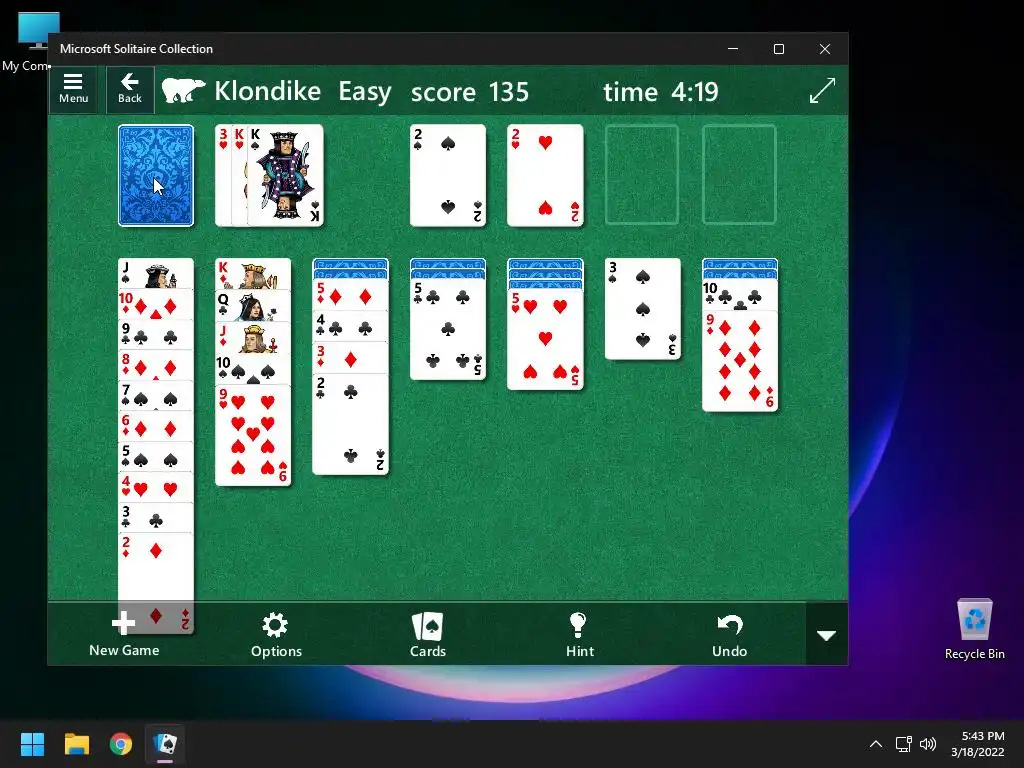The width and height of the screenshot is (1024, 768).
Task: Click the fourth empty foundation slot
Action: tap(739, 175)
